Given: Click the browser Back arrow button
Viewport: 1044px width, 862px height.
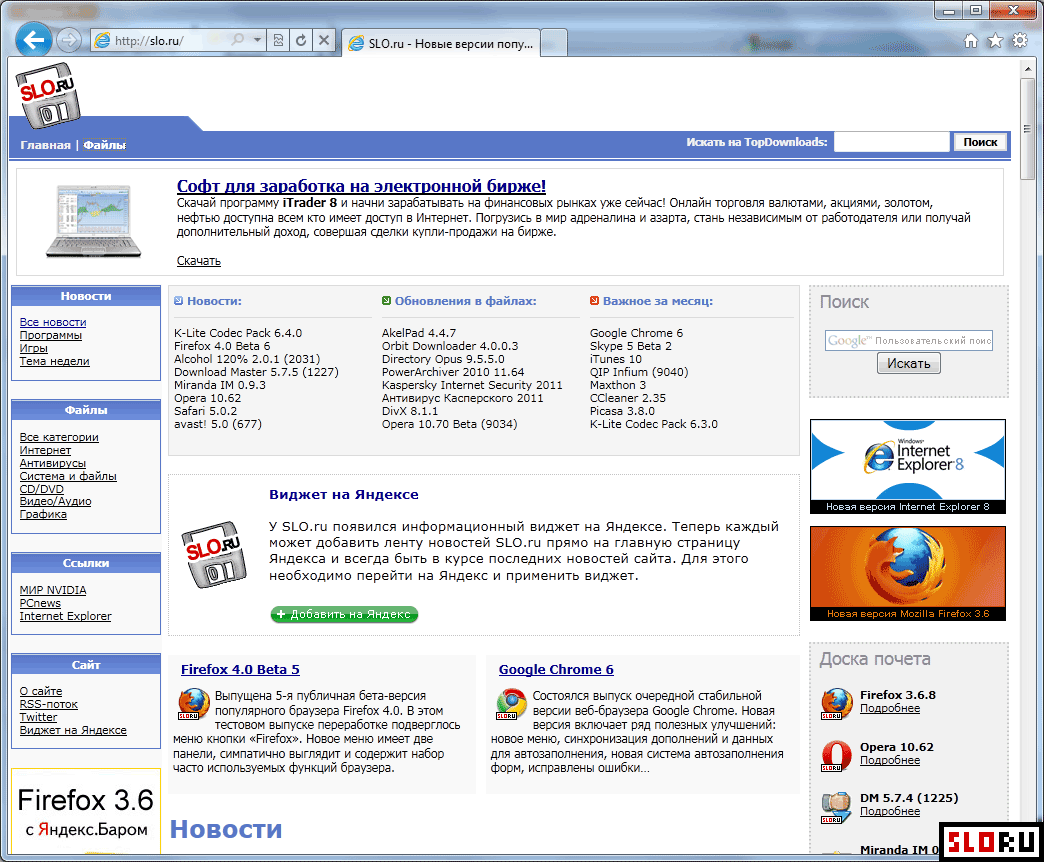Looking at the screenshot, I should pyautogui.click(x=34, y=40).
